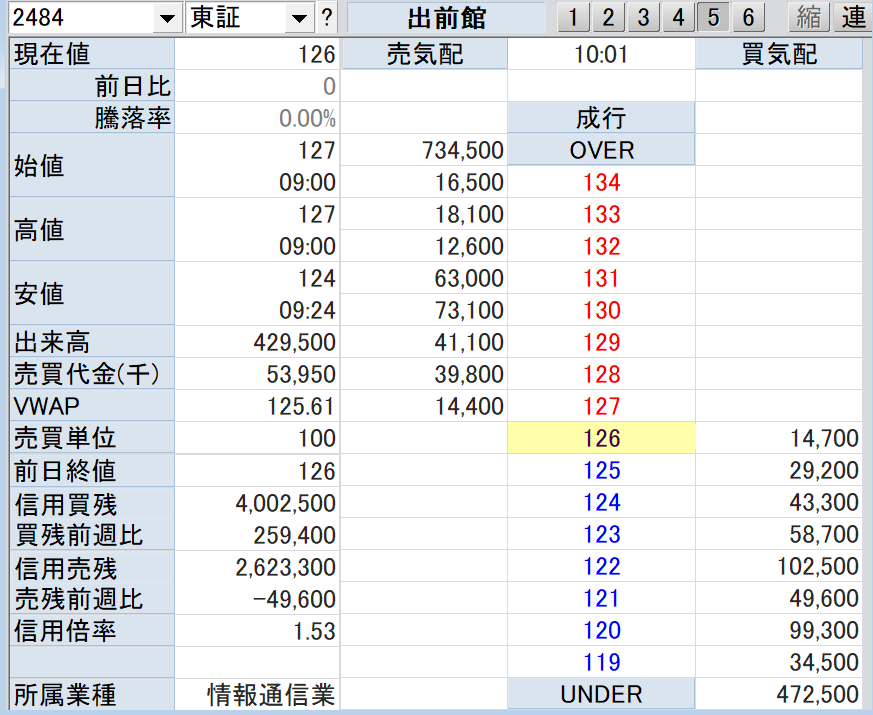Switch to board tab 1
The image size is (873, 715).
pos(573,18)
